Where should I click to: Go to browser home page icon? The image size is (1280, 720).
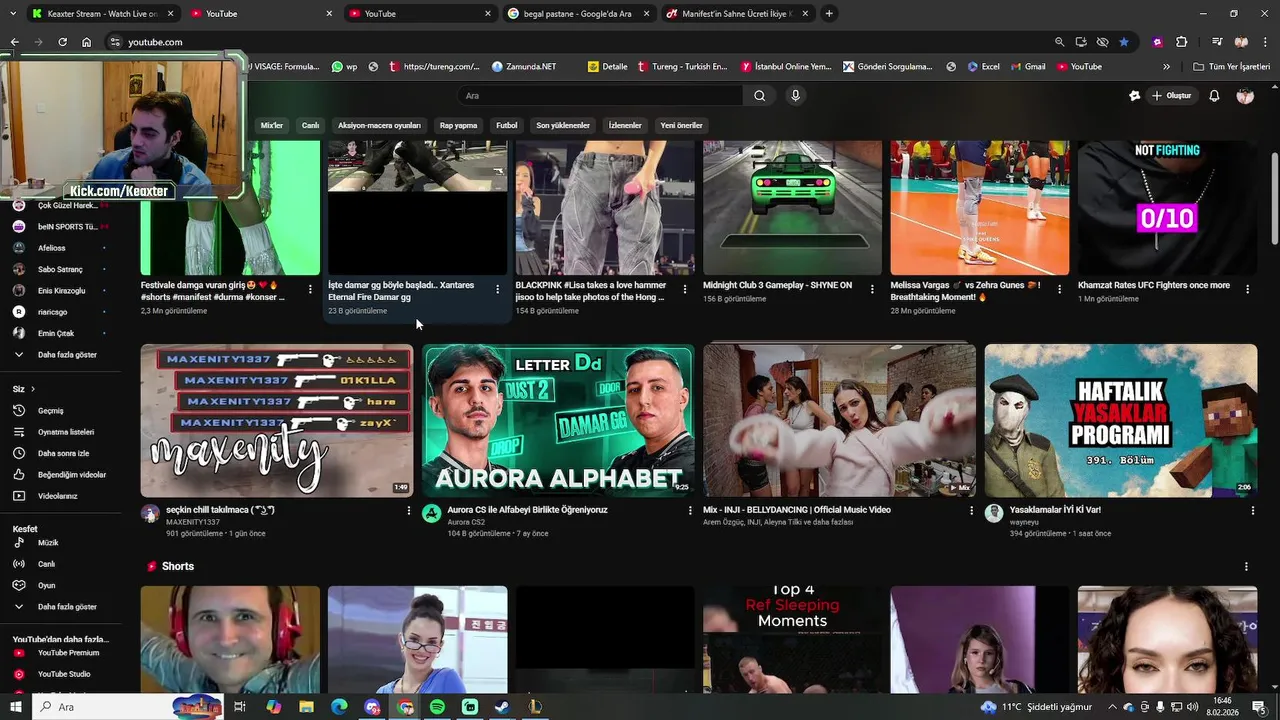(x=86, y=42)
